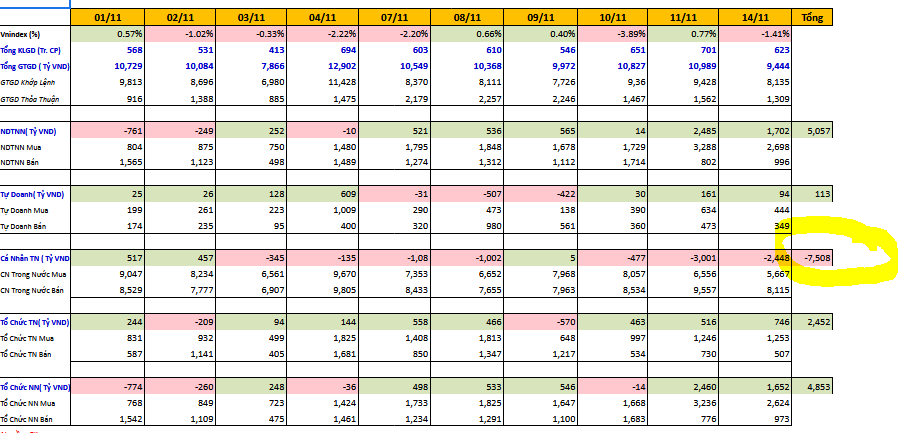Click the Vnindex (%) row label

[20, 35]
